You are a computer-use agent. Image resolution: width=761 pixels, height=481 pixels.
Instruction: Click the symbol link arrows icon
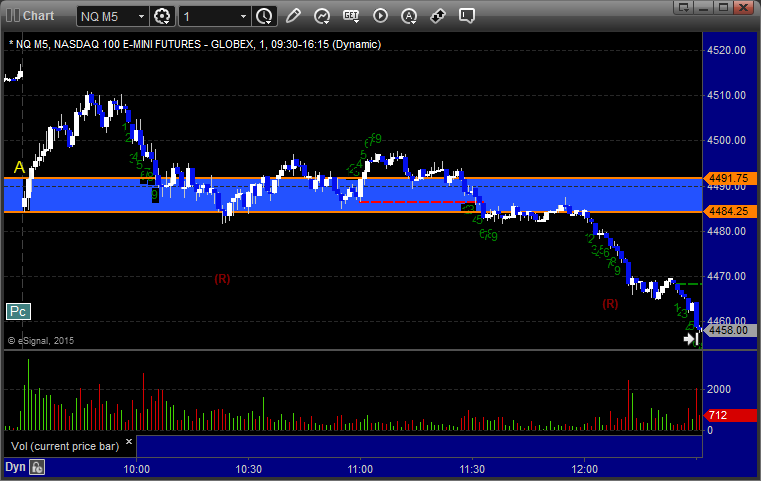tap(438, 16)
